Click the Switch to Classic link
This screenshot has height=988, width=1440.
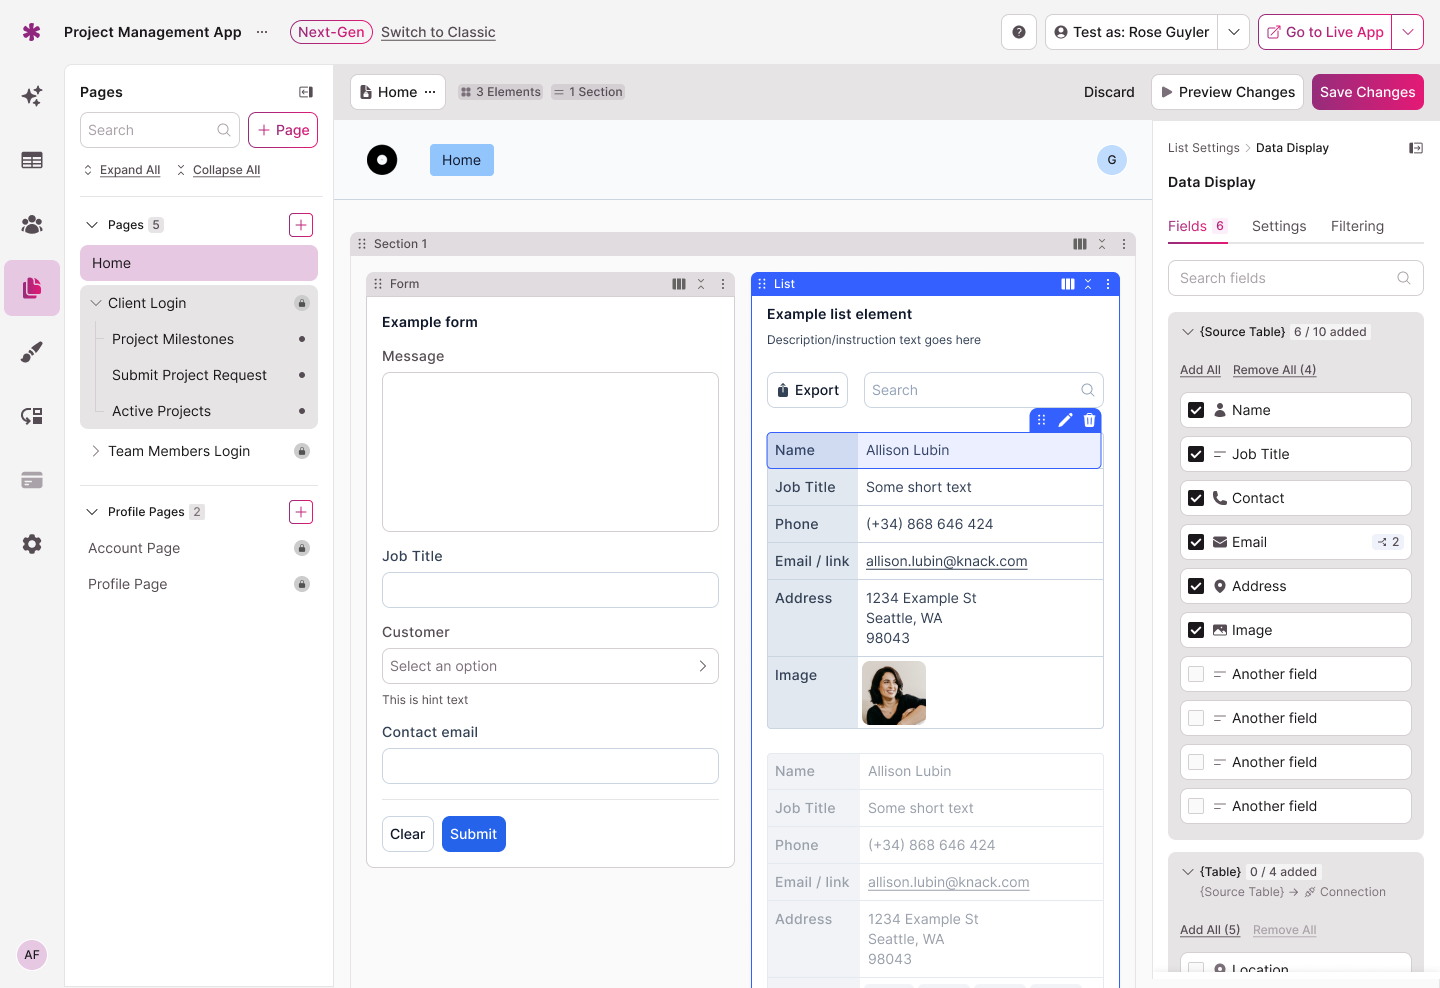[x=438, y=32]
